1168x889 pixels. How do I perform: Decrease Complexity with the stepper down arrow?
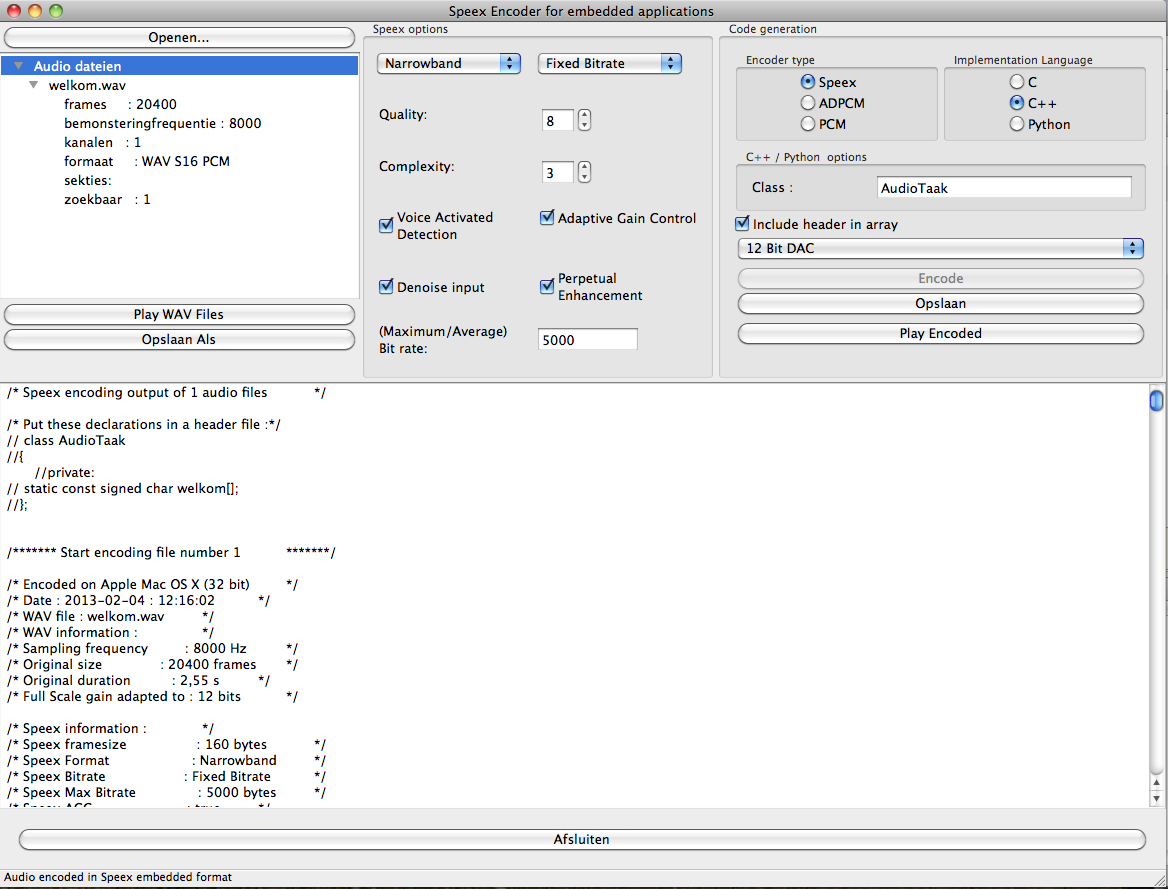click(585, 177)
